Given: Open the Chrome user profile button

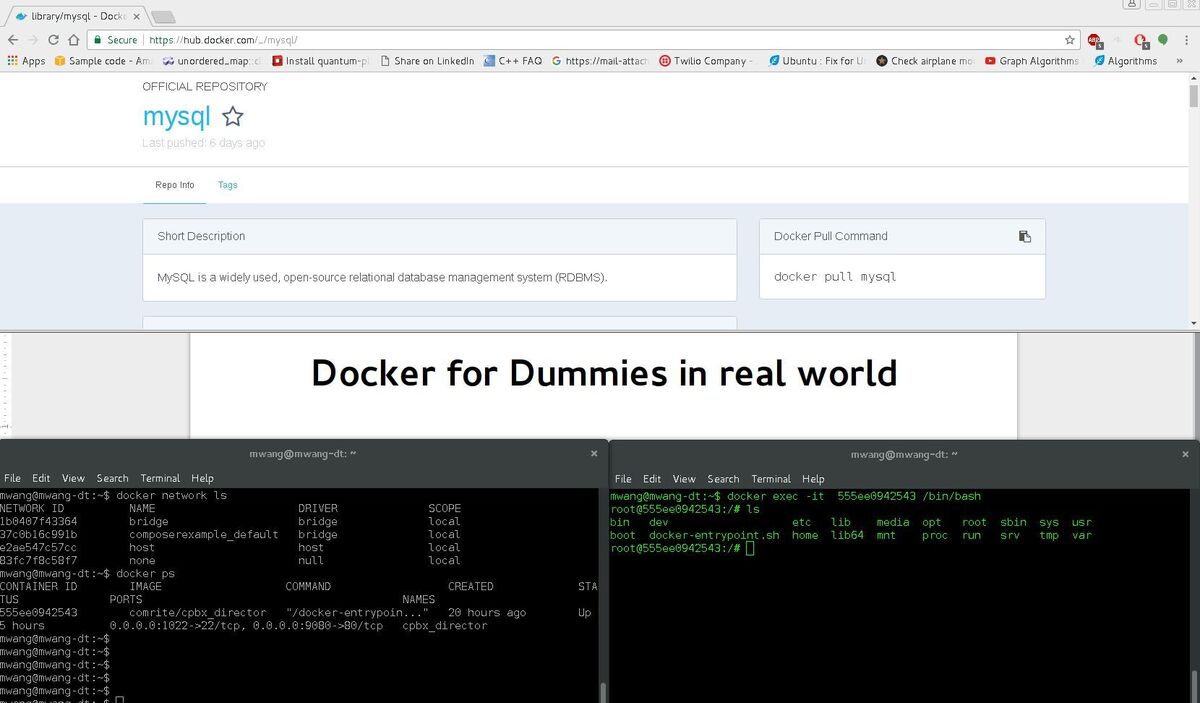Looking at the screenshot, I should pos(1132,5).
